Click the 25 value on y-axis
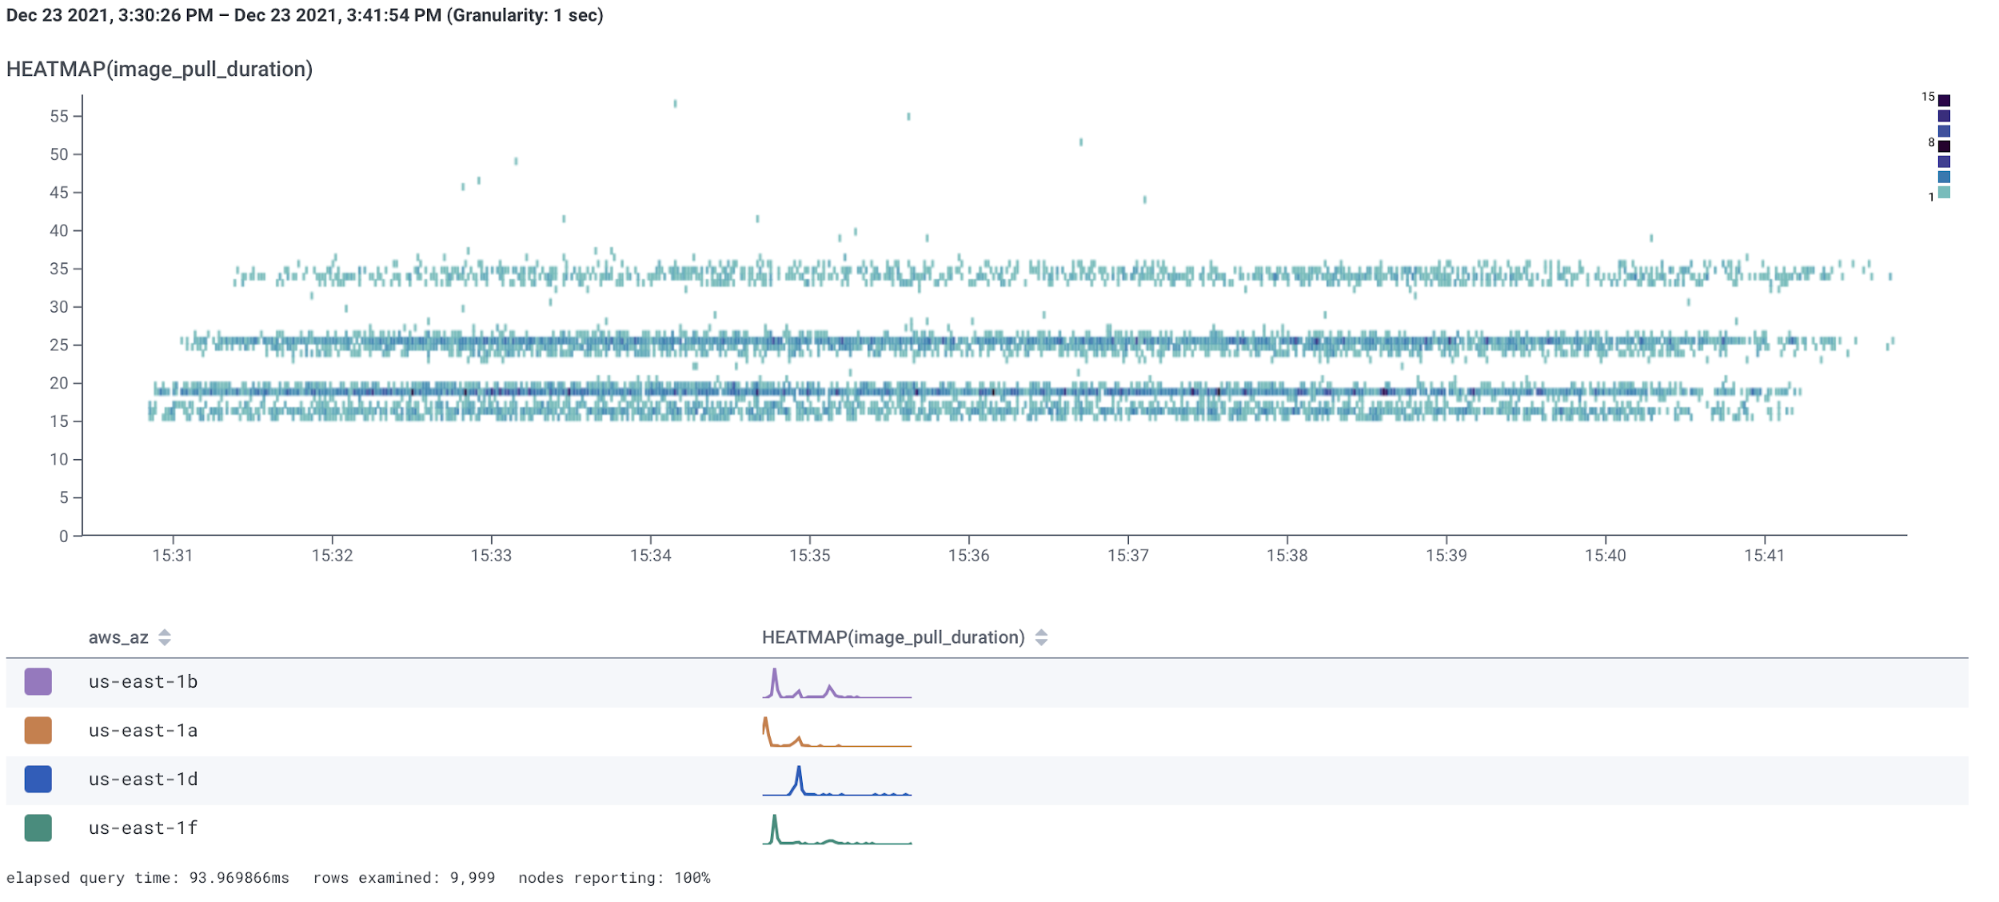The image size is (1999, 902). (59, 345)
